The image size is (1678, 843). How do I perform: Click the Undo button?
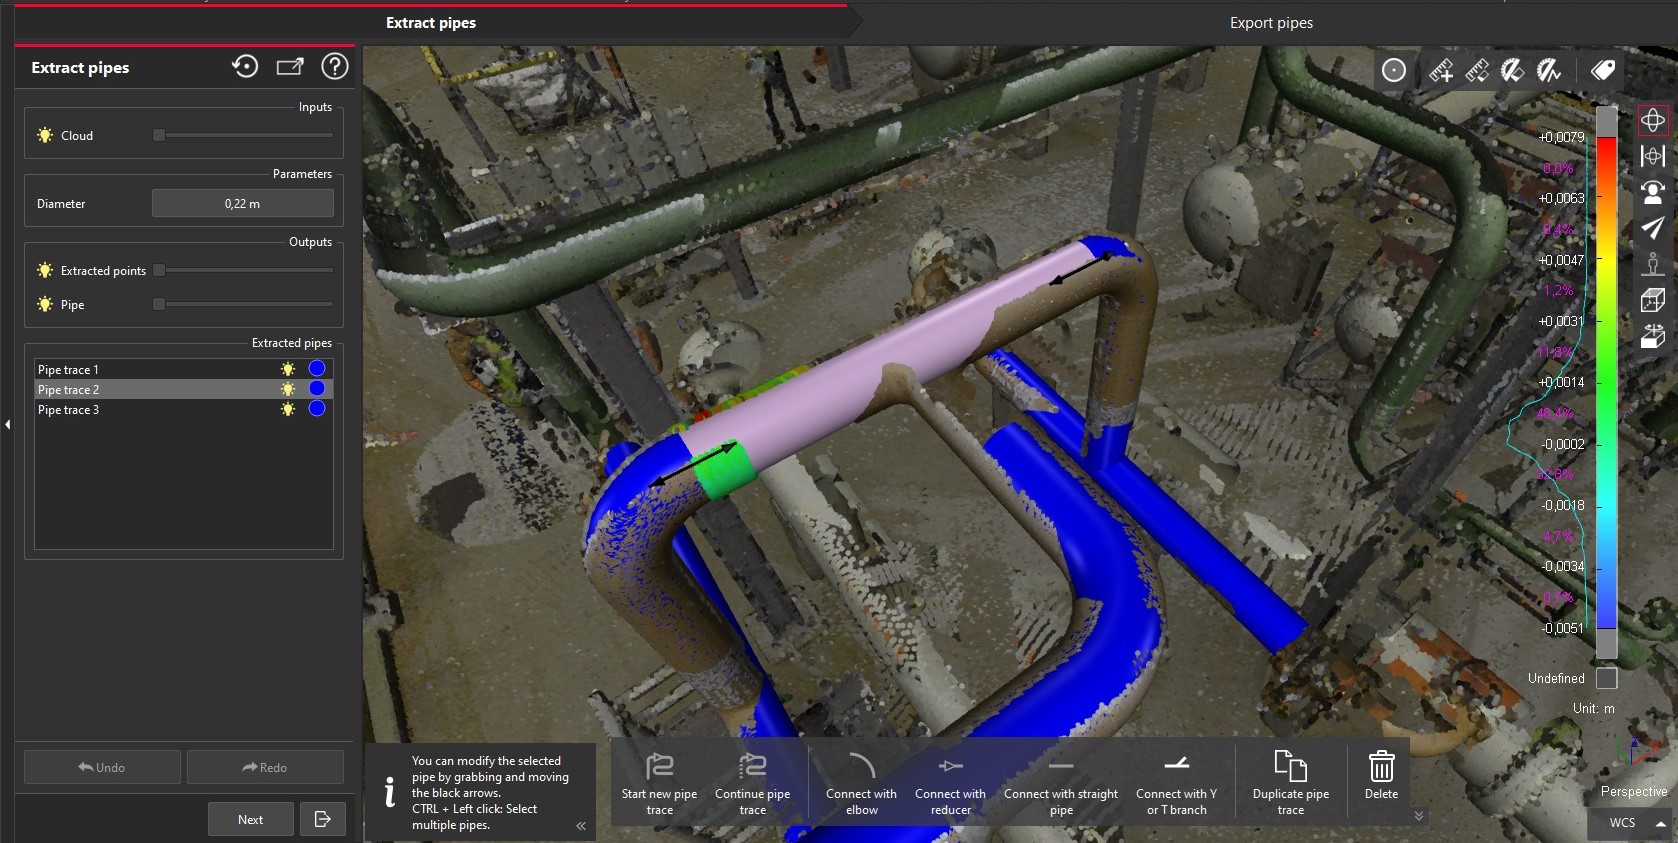click(x=102, y=767)
